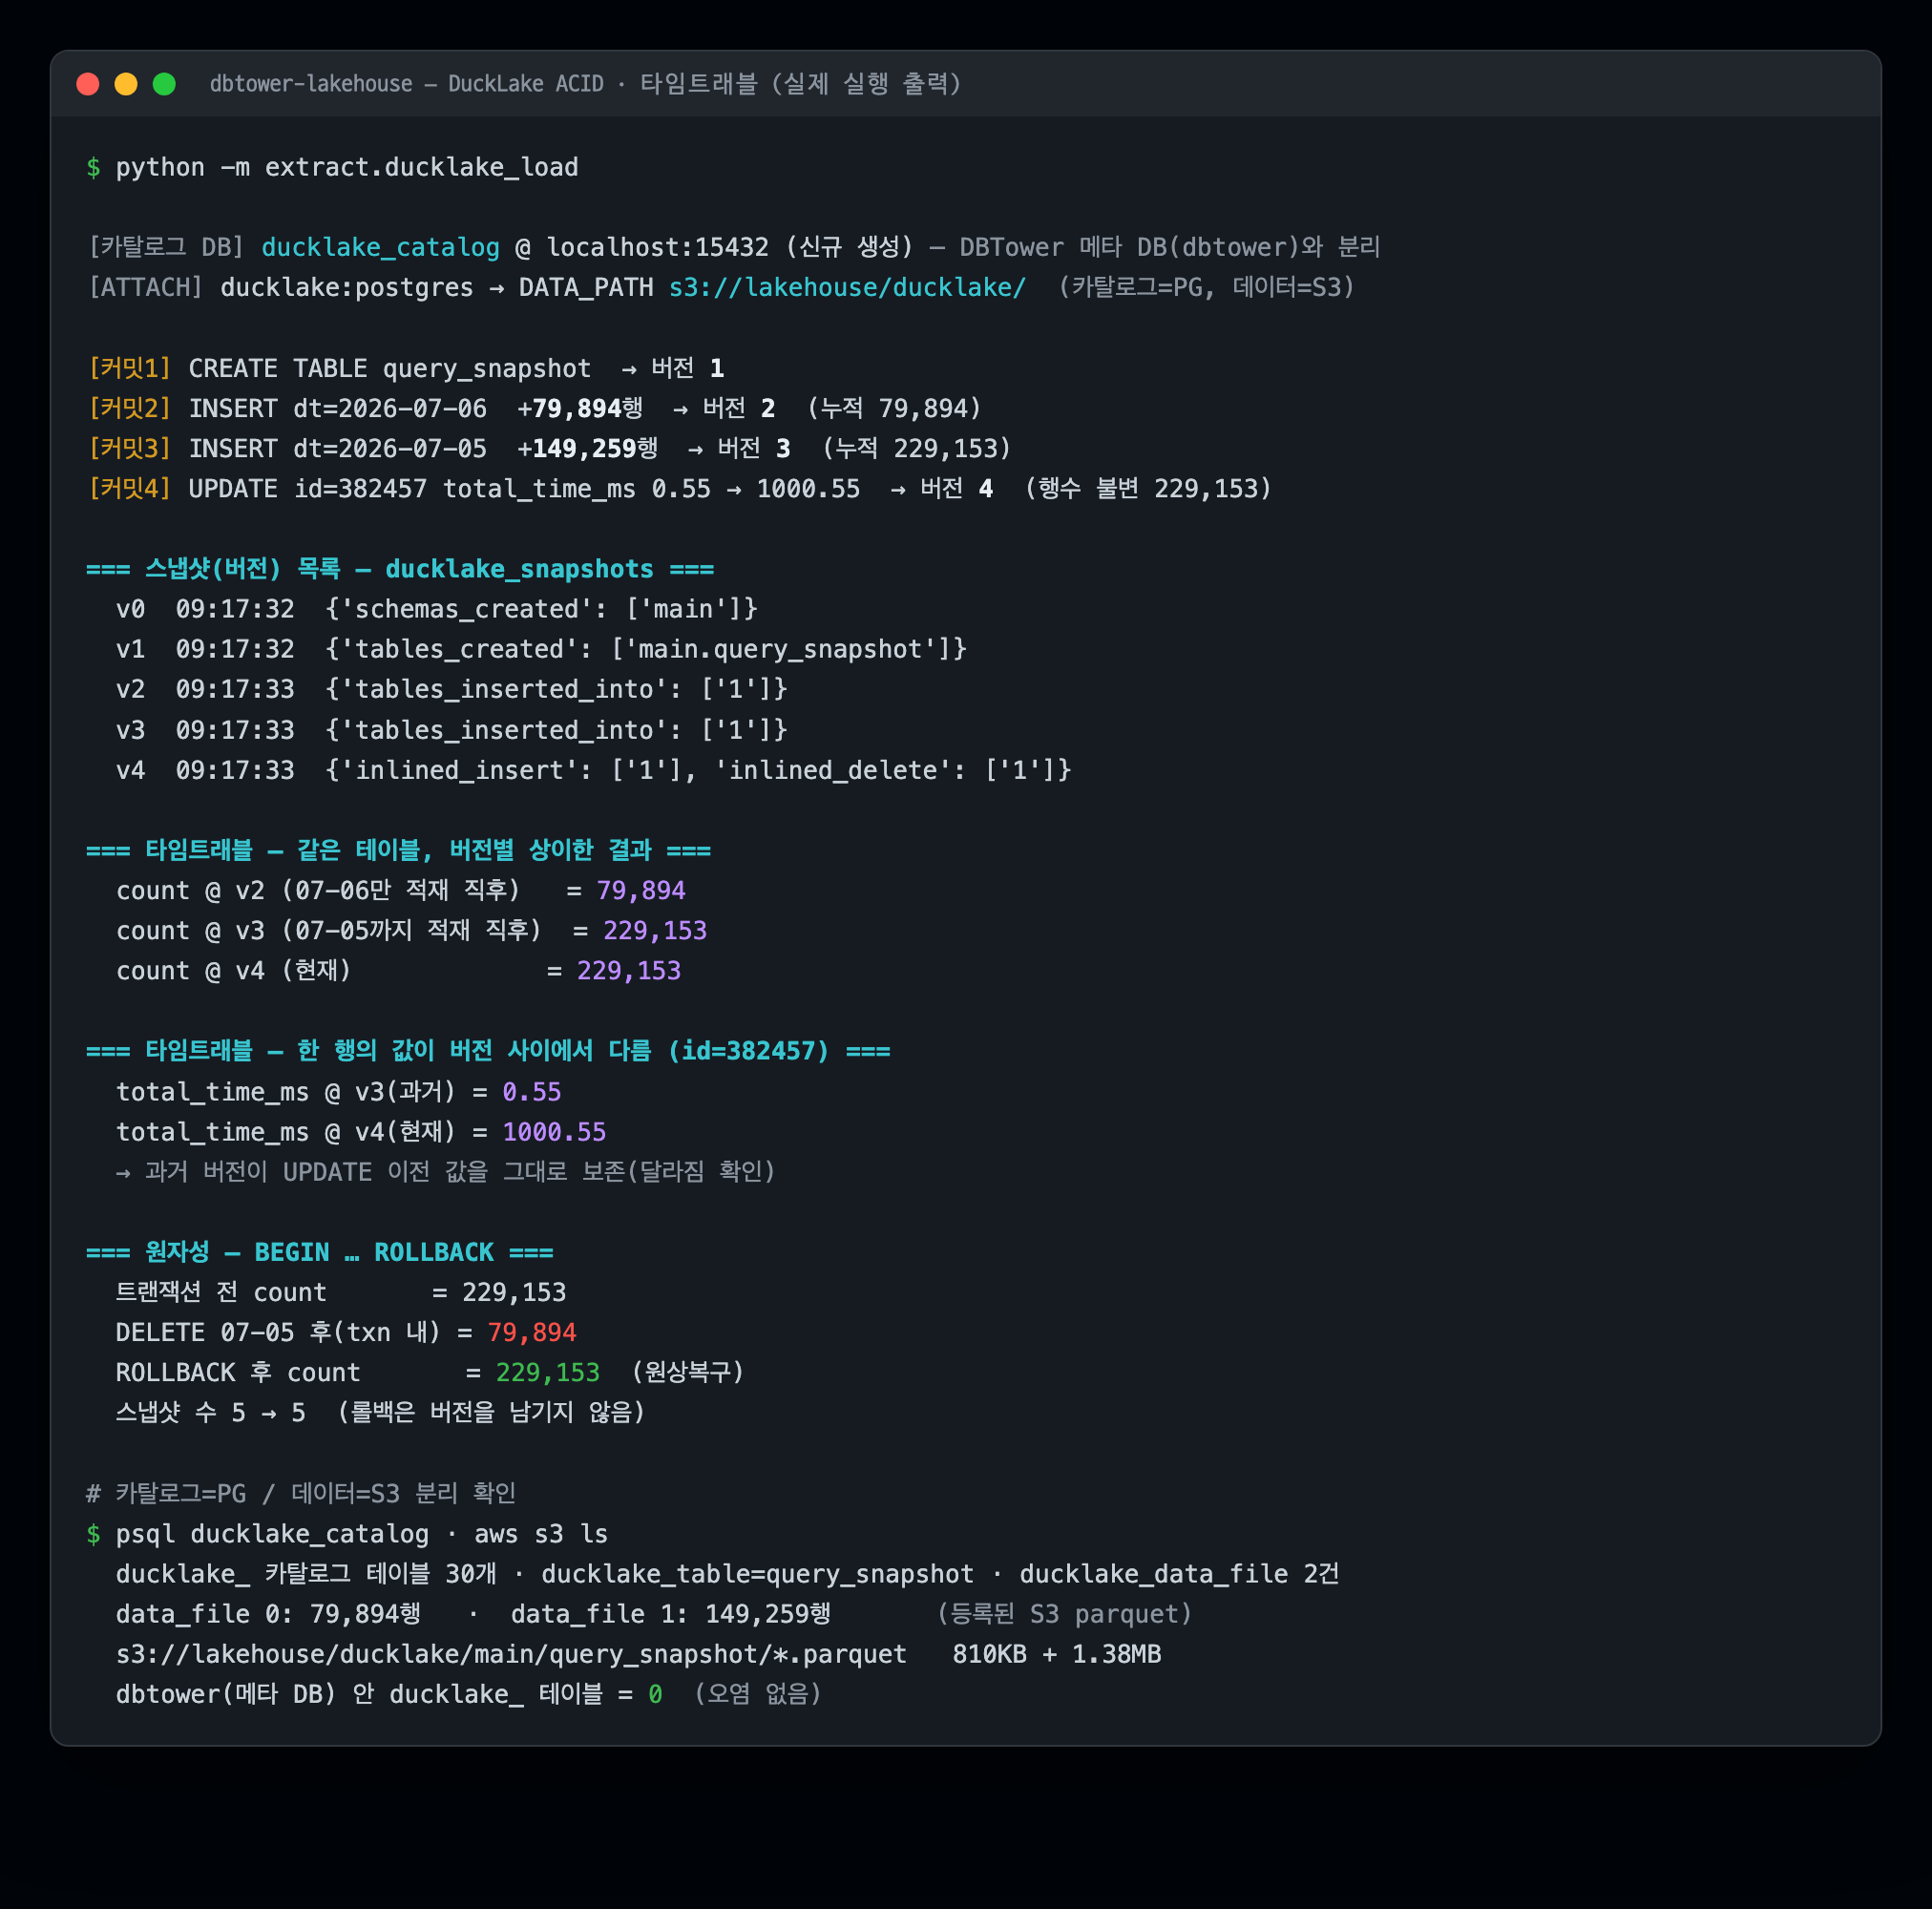1932x1909 pixels.
Task: Select the +79,894행 insert count
Action: tap(580, 408)
